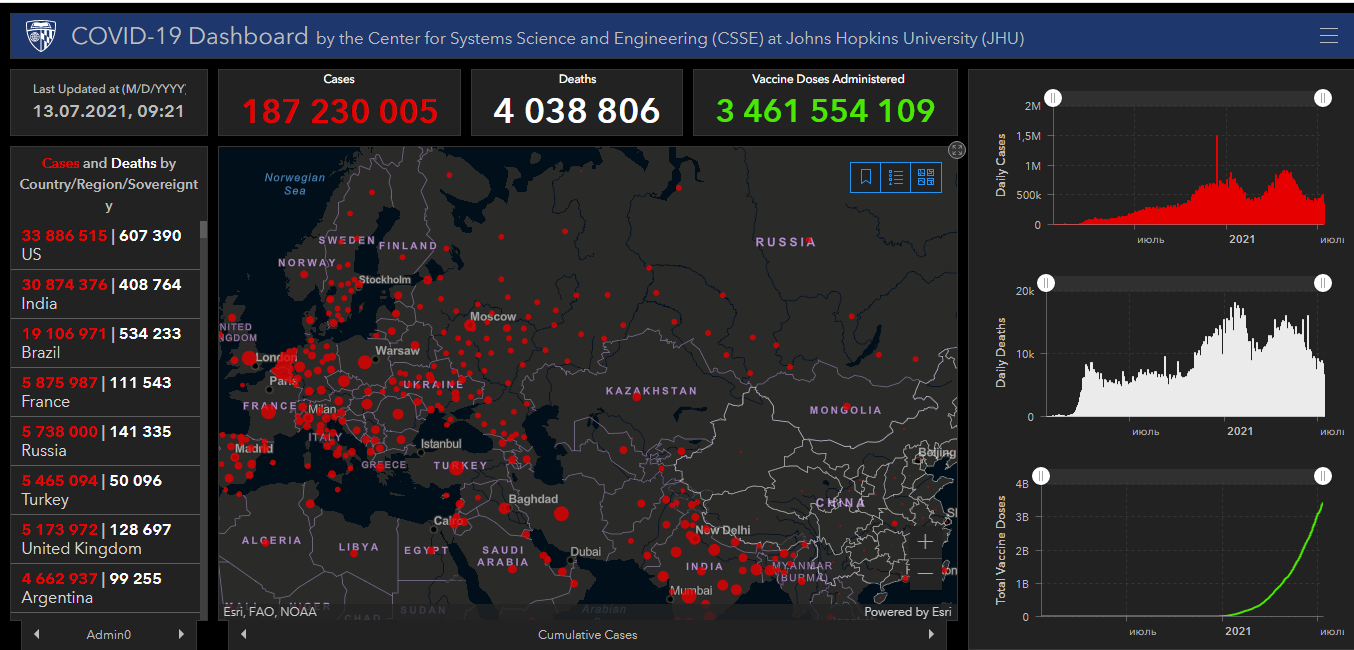This screenshot has height=650, width=1354.
Task: Click the Powered by Esri link
Action: (907, 612)
